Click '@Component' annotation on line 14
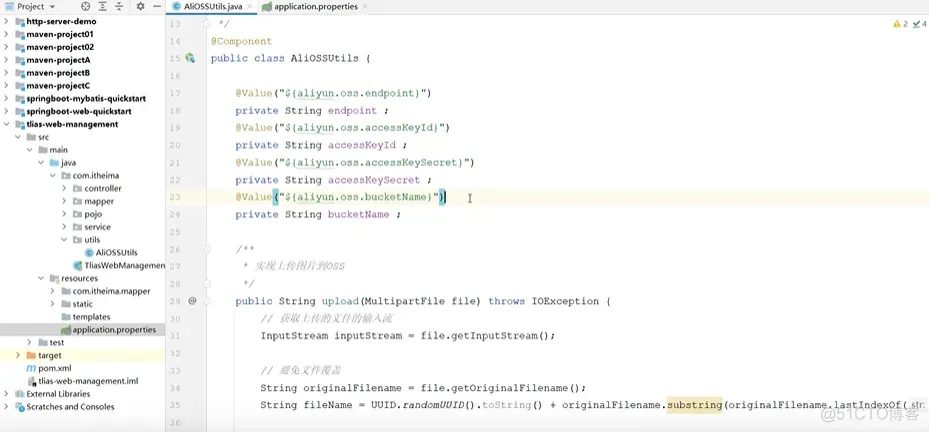Screen dimensions: 929x432 [241, 41]
